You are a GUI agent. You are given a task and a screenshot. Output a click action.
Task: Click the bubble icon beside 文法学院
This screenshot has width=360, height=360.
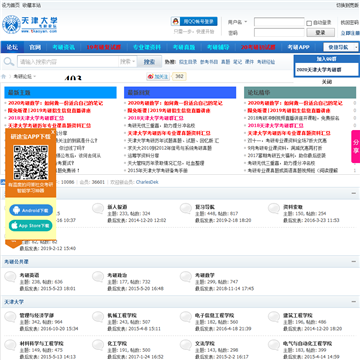coord(186,345)
